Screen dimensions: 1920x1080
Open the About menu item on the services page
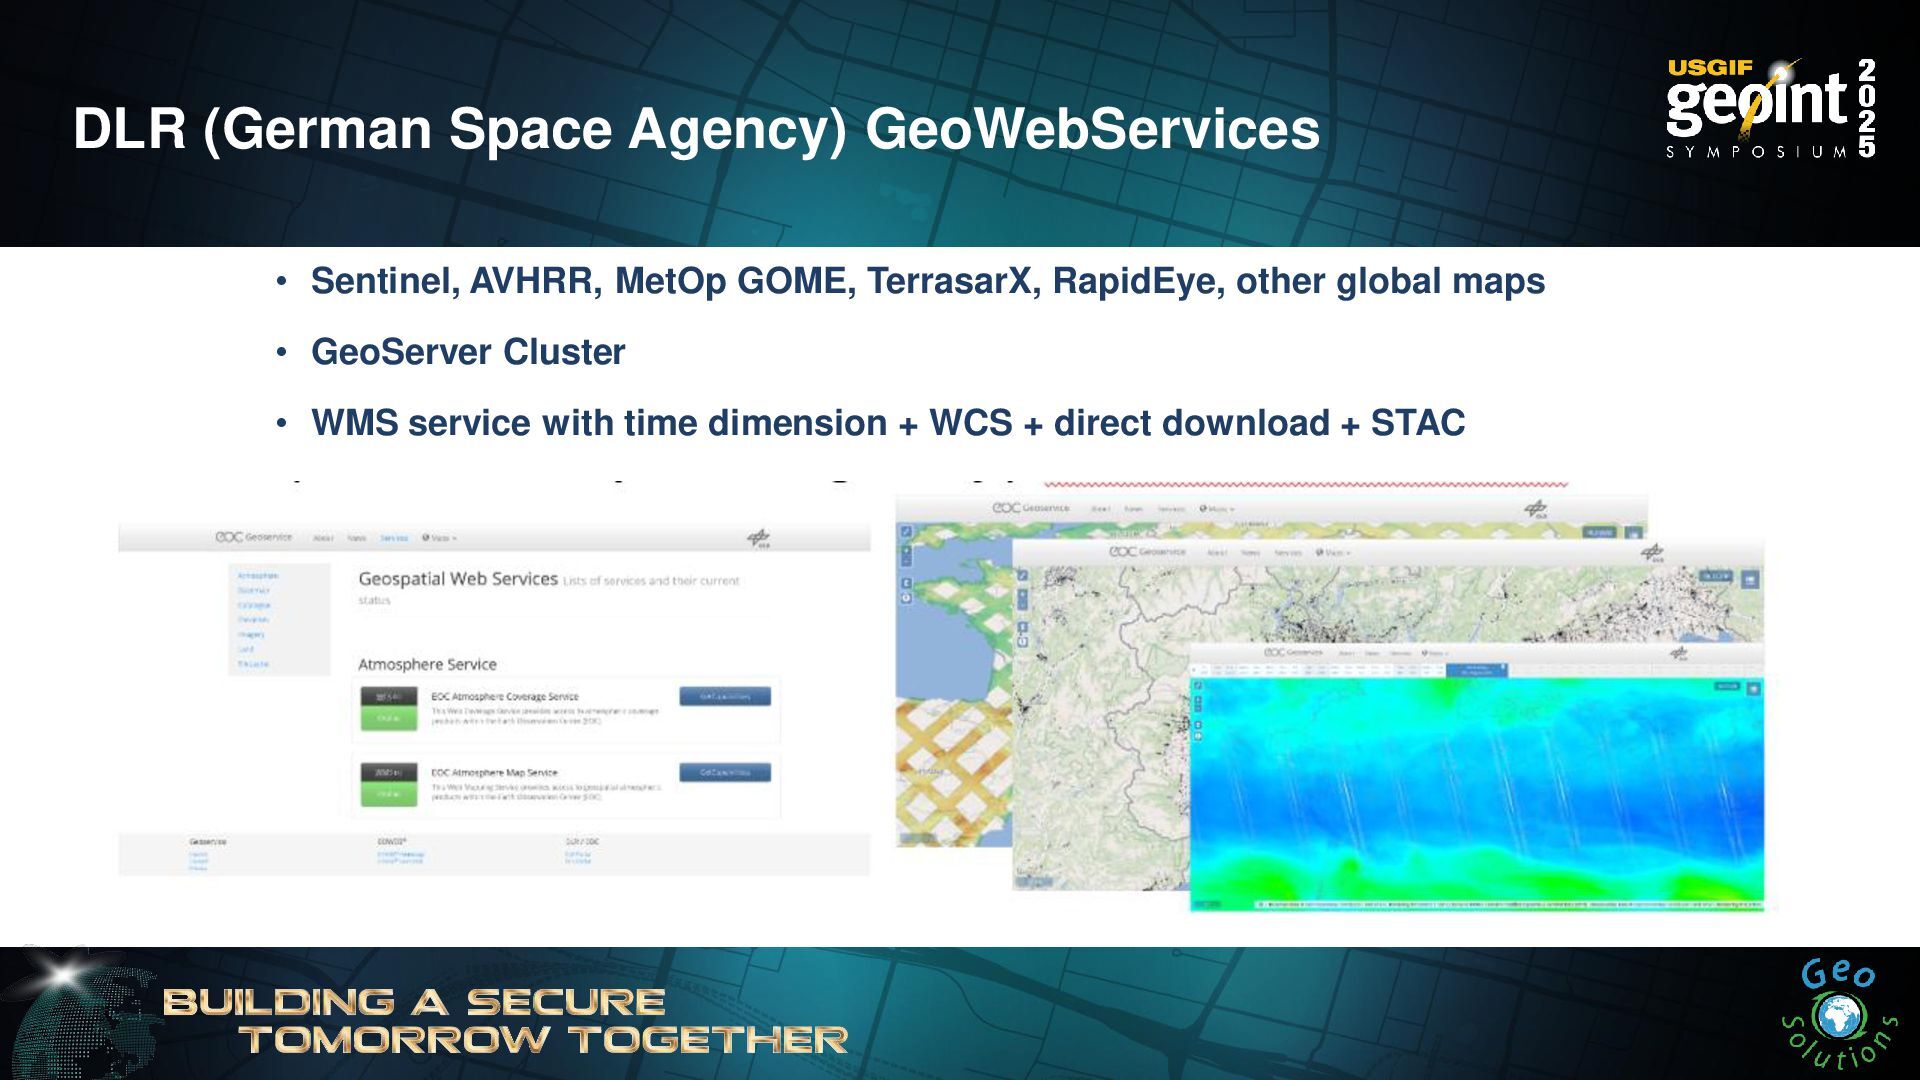click(x=323, y=538)
